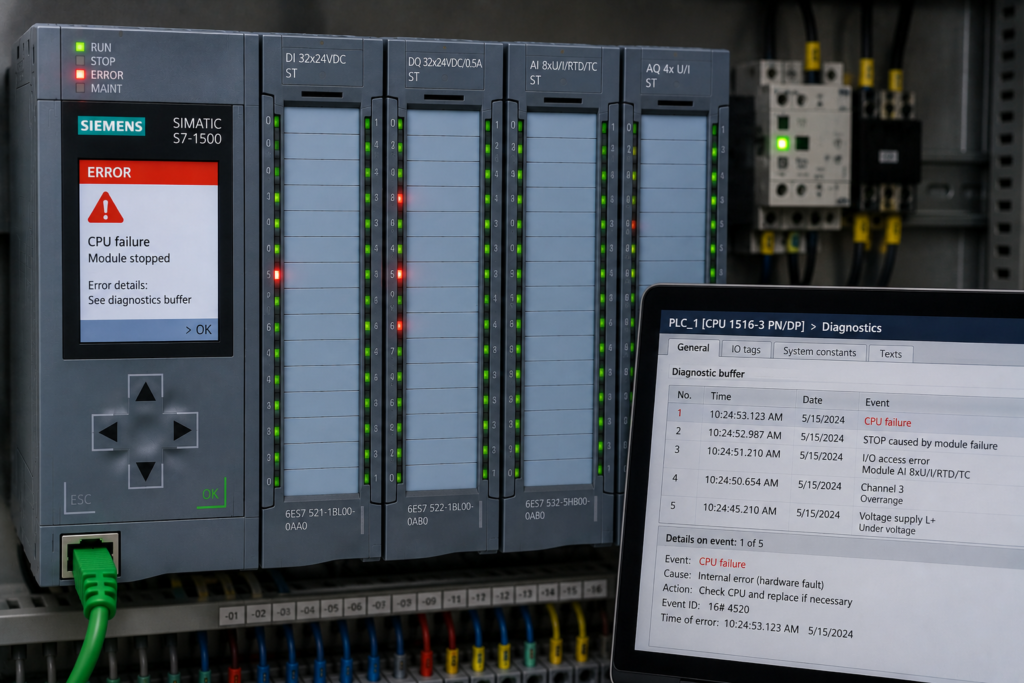
Task: Click the red ERROR banner on display
Action: [148, 172]
